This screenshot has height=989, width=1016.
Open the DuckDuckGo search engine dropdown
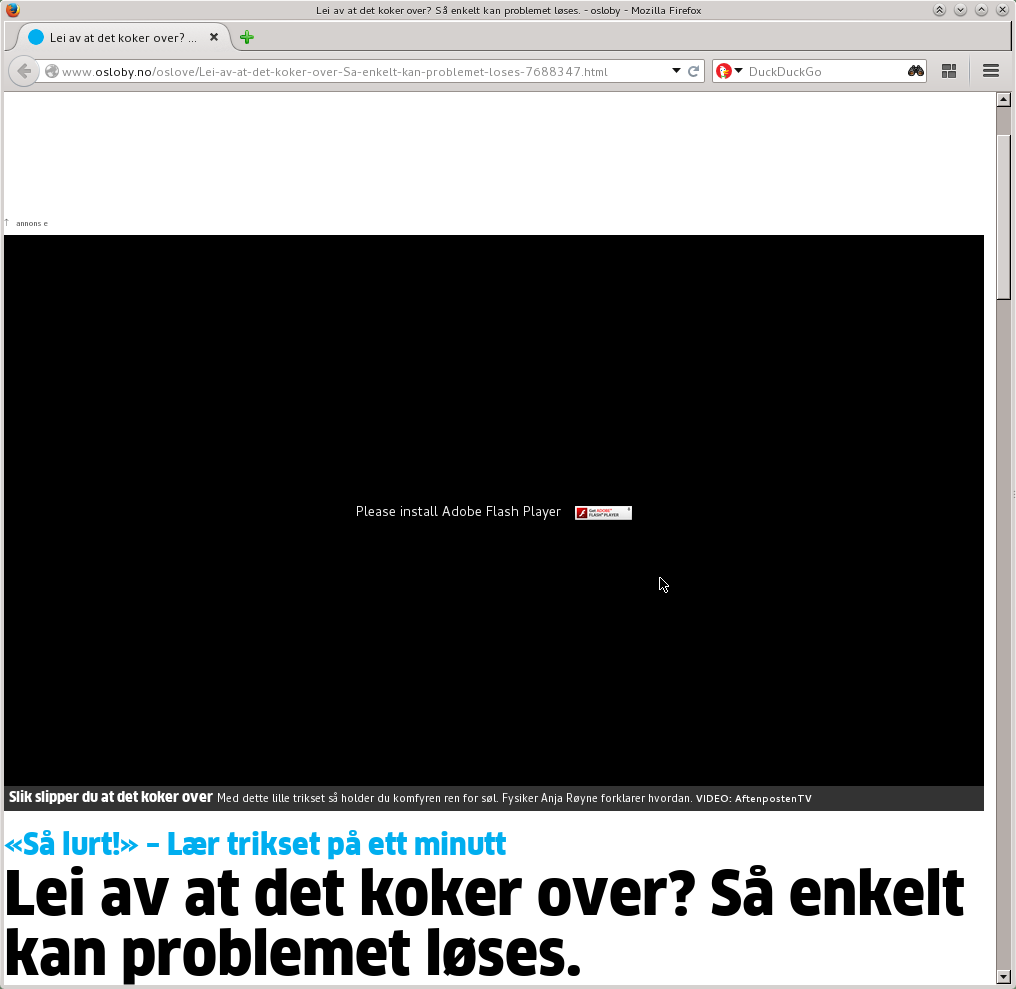[x=729, y=71]
